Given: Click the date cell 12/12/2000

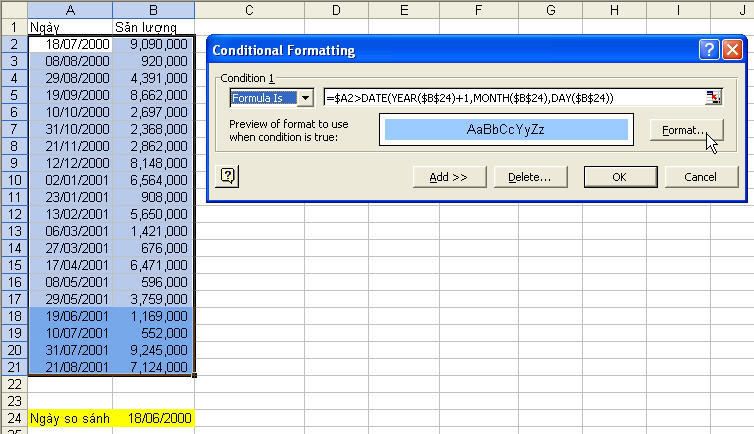Looking at the screenshot, I should pyautogui.click(x=70, y=163).
